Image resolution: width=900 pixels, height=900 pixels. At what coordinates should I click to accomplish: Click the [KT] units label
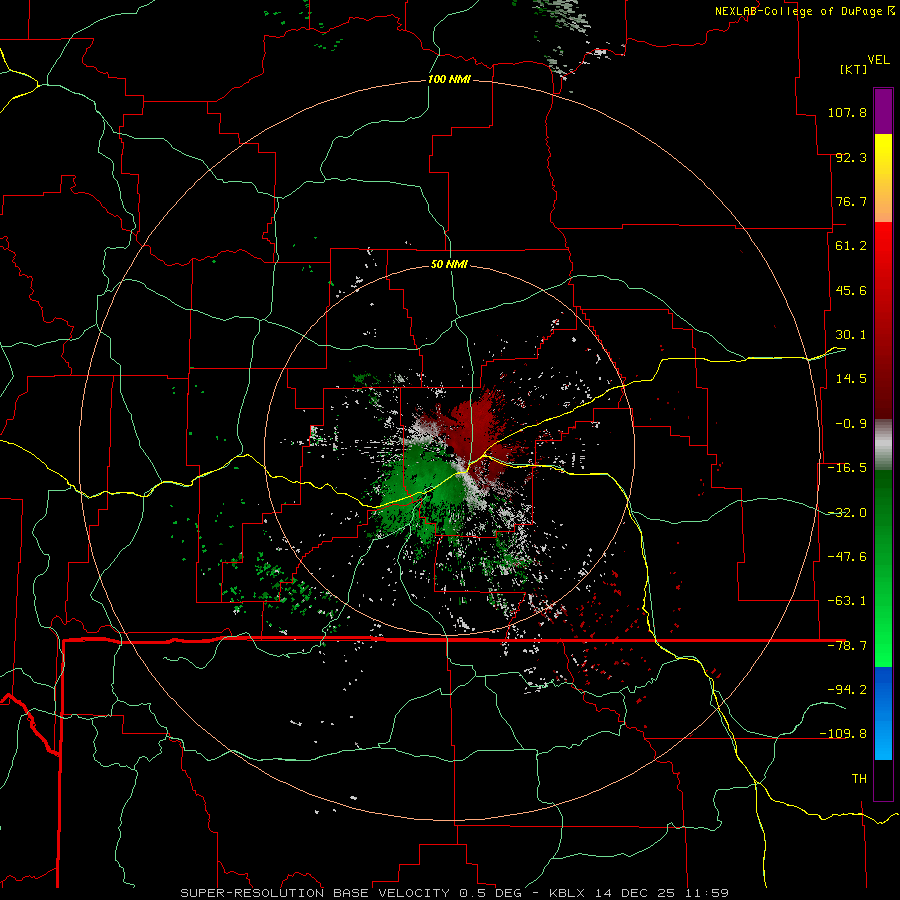[854, 69]
